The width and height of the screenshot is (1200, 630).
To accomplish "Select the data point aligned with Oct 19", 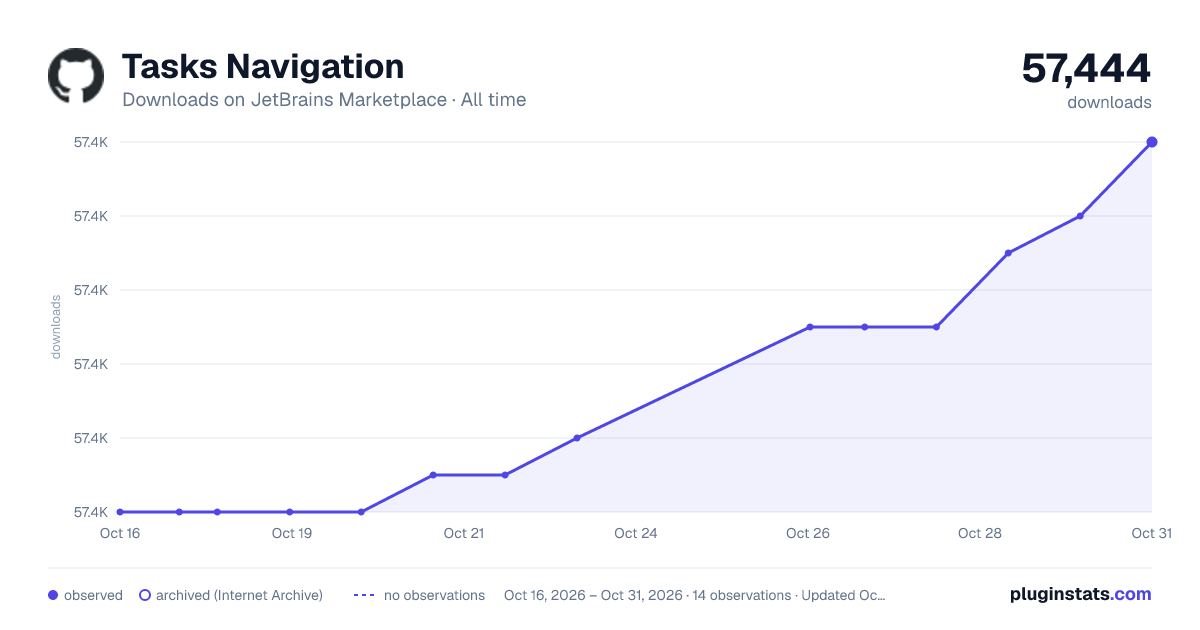I will tap(289, 512).
